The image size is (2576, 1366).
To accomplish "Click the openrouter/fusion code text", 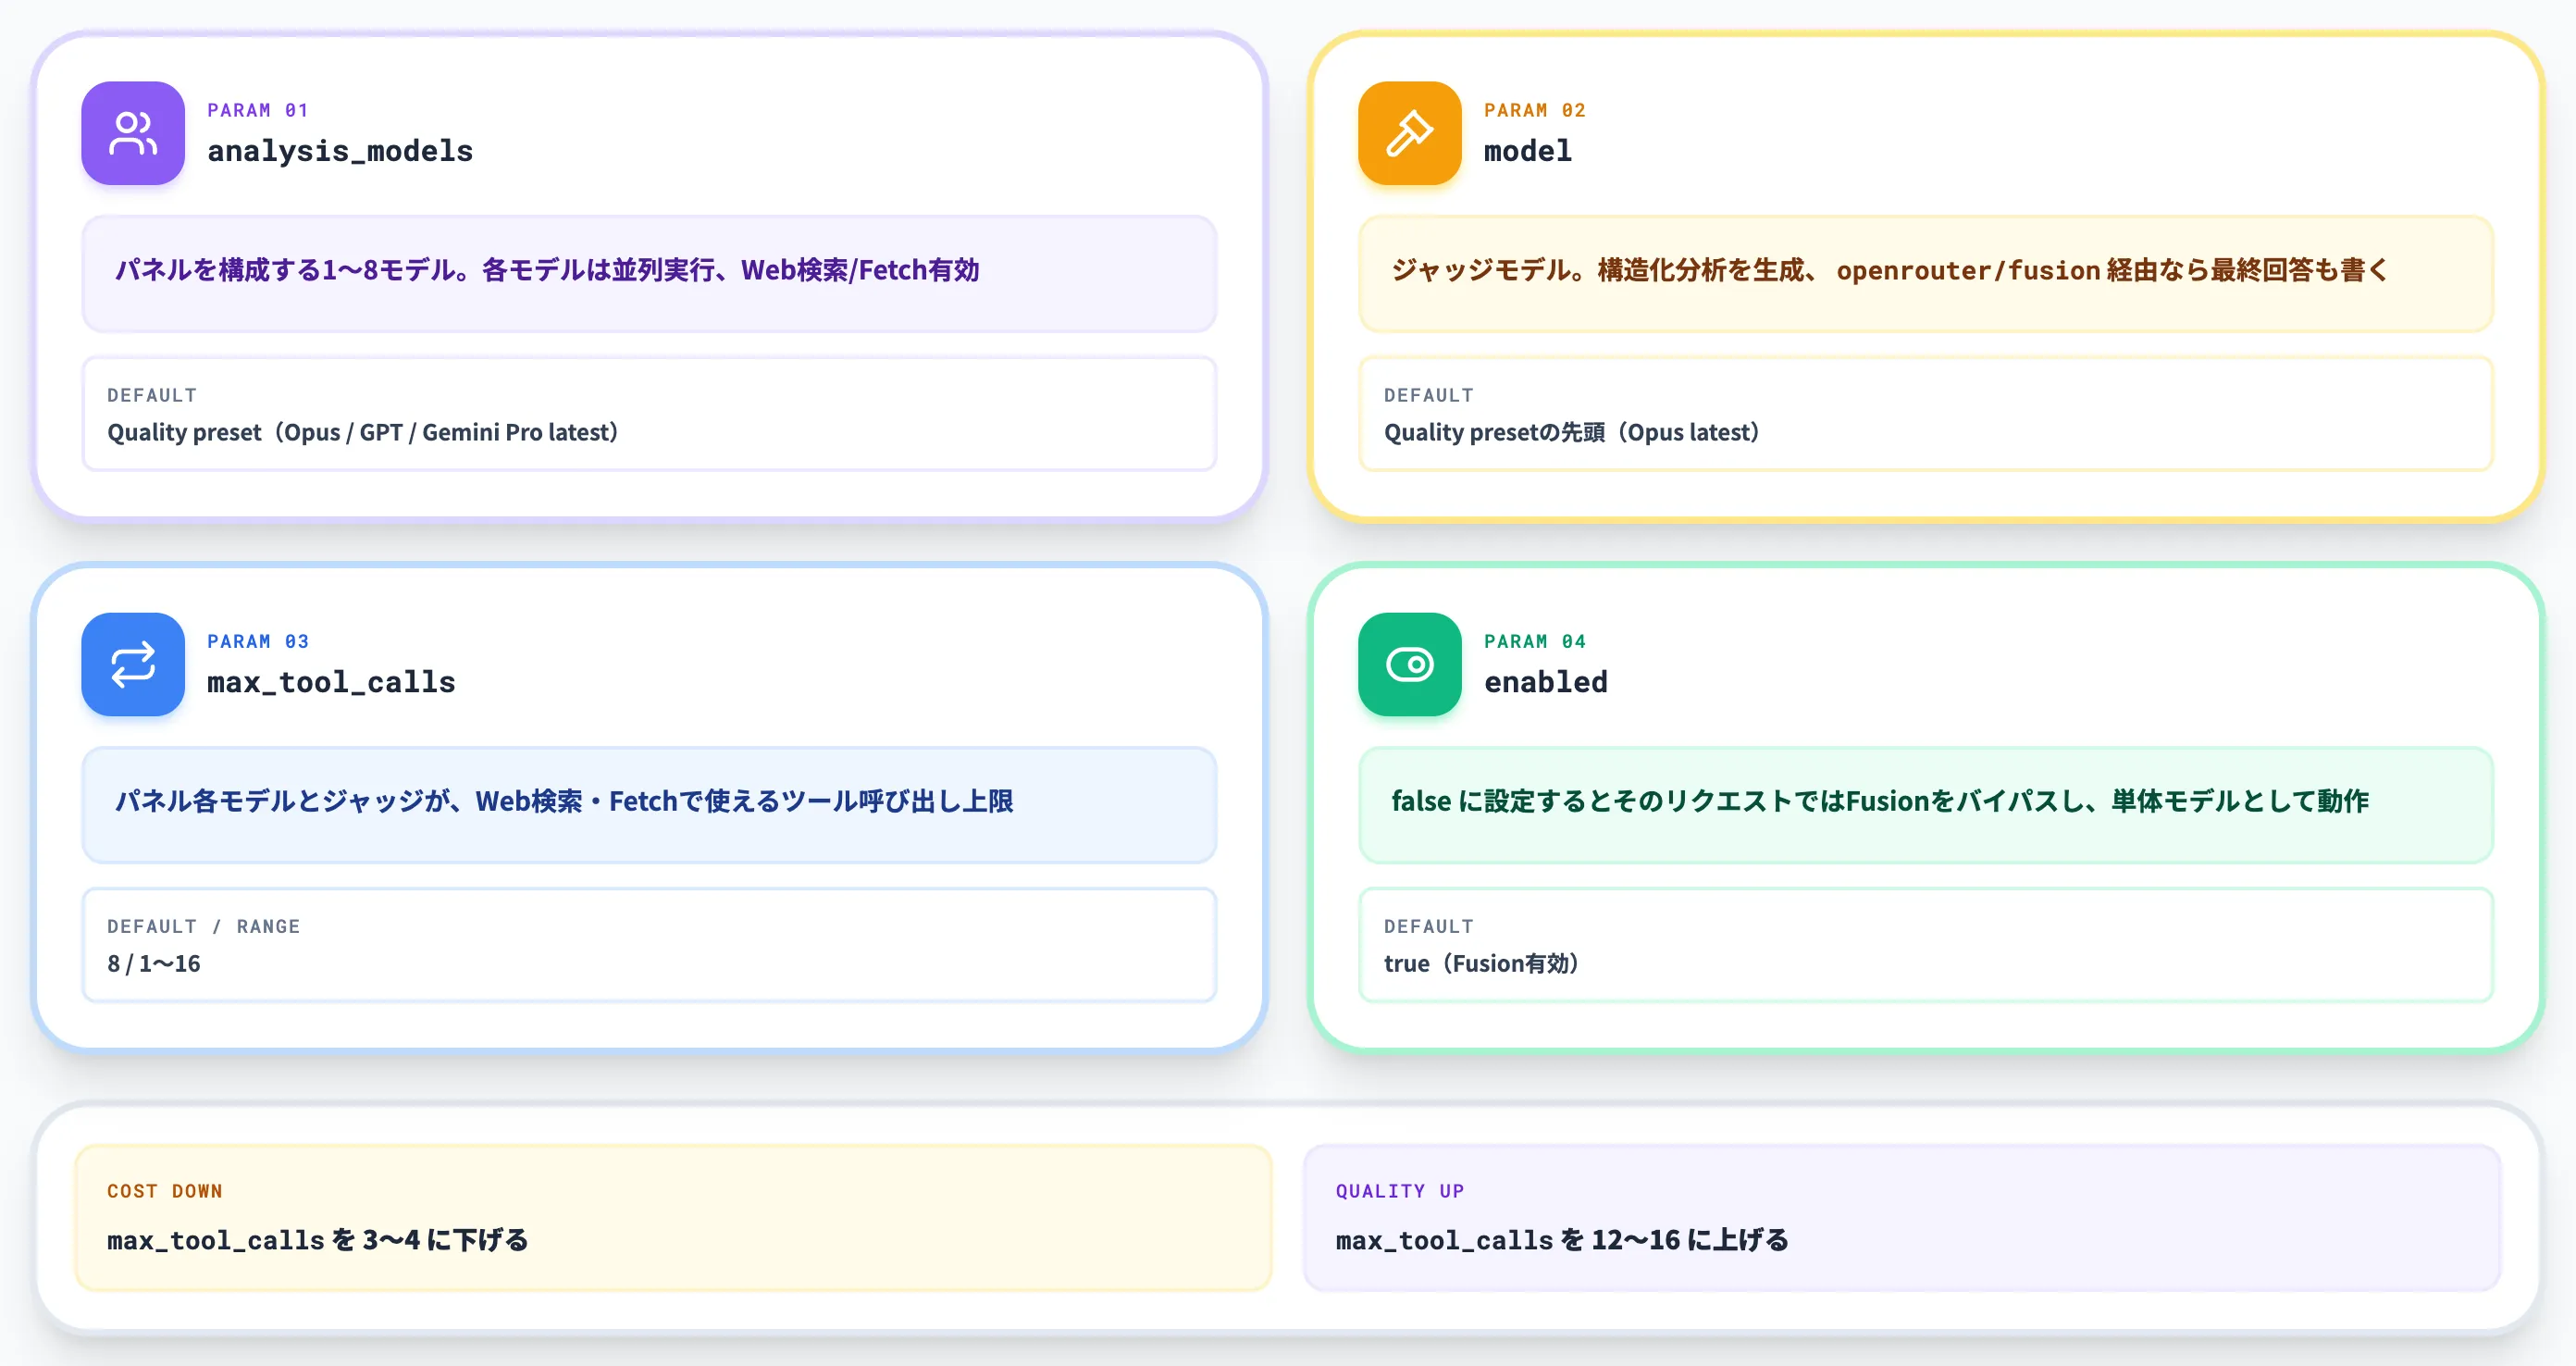I will point(1968,271).
